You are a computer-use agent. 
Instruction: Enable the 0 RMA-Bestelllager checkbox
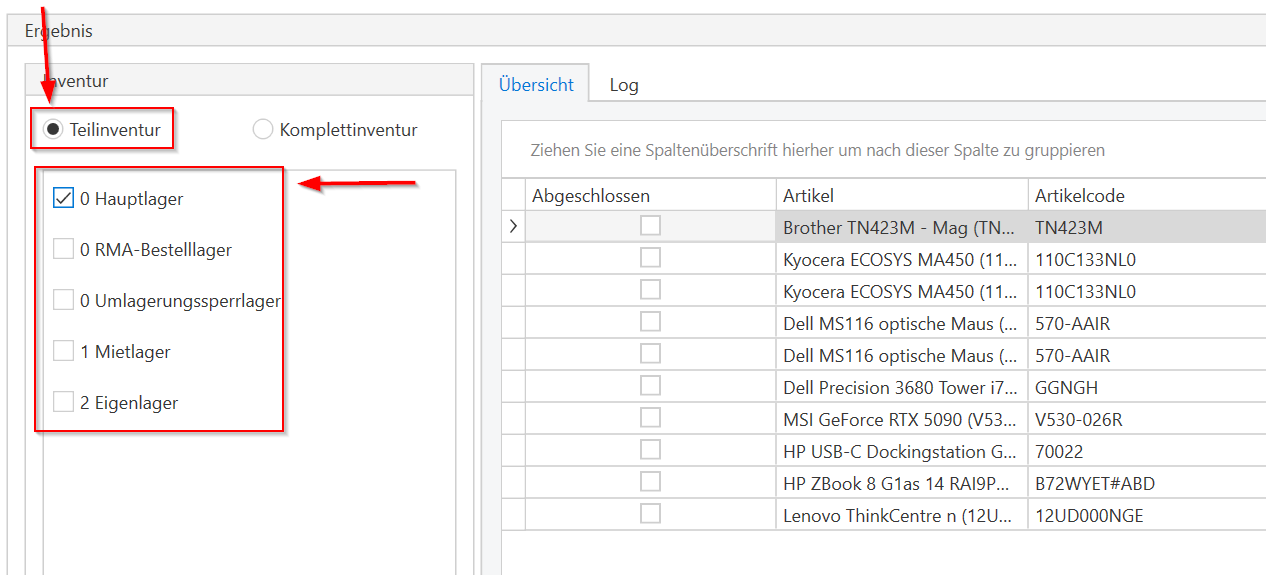click(63, 249)
